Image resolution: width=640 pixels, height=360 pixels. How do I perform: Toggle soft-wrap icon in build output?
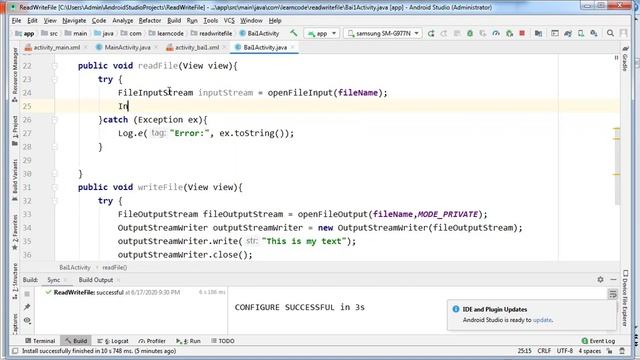[x=613, y=294]
